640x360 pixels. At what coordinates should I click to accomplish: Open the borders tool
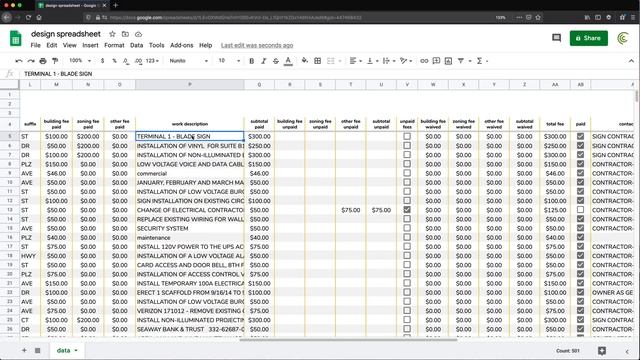click(318, 61)
